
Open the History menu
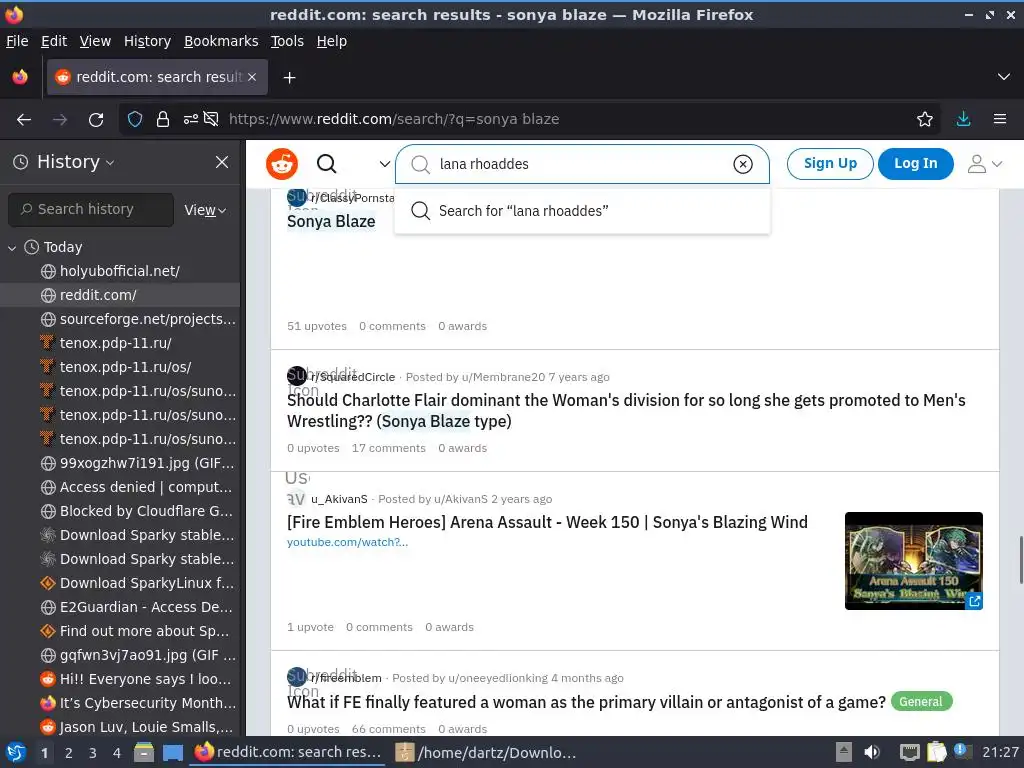pos(147,41)
